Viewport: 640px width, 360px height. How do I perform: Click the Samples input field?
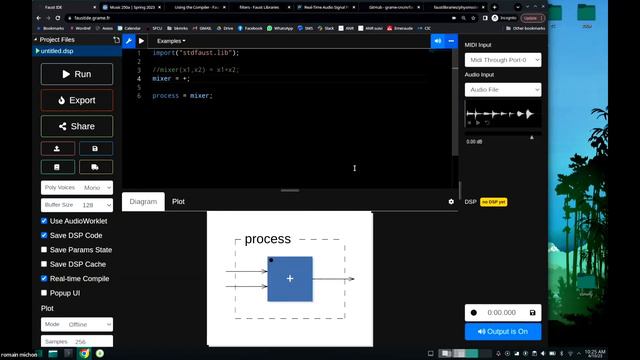click(x=77, y=341)
